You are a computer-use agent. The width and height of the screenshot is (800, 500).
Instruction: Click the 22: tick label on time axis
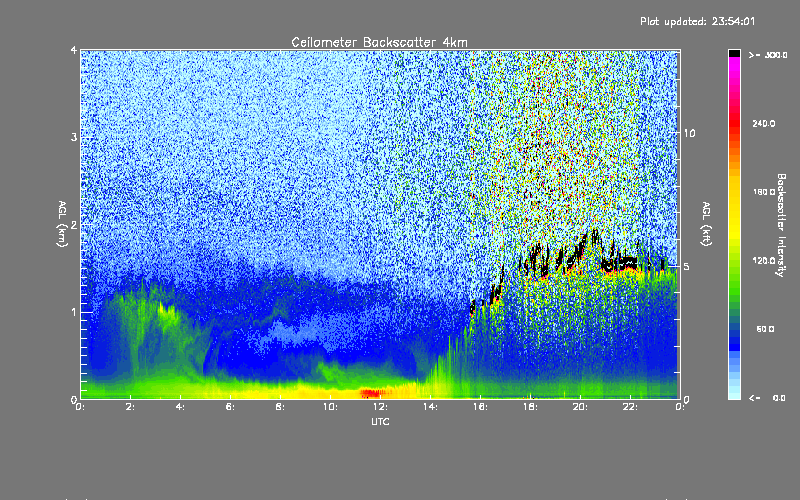(x=630, y=407)
